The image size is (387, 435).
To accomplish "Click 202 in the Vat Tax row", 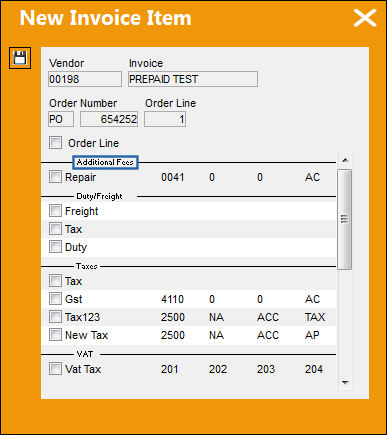I will pyautogui.click(x=218, y=369).
